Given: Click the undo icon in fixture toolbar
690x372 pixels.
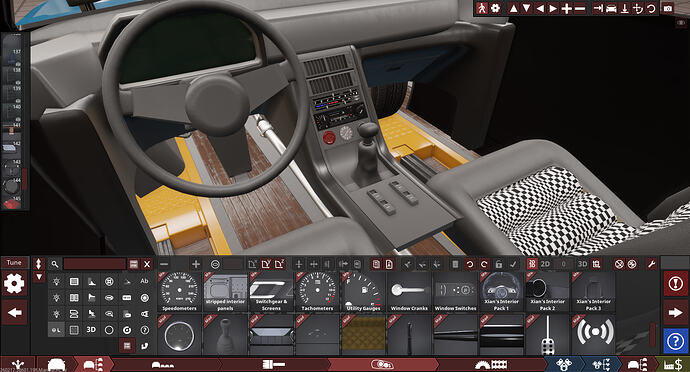Looking at the screenshot, I should pos(470,264).
